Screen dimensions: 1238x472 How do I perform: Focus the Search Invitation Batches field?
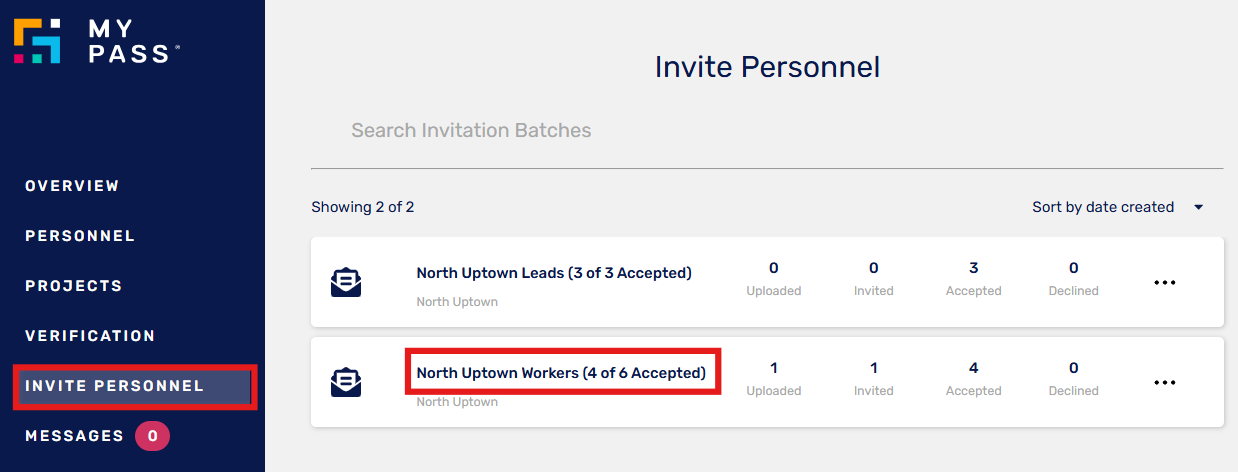(767, 131)
